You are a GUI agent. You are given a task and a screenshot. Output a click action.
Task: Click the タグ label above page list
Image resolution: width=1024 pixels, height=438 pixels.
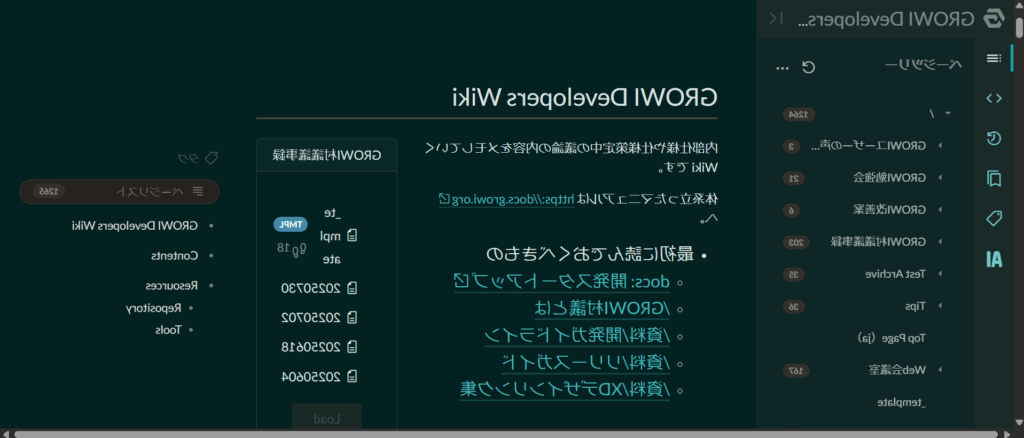[187, 158]
